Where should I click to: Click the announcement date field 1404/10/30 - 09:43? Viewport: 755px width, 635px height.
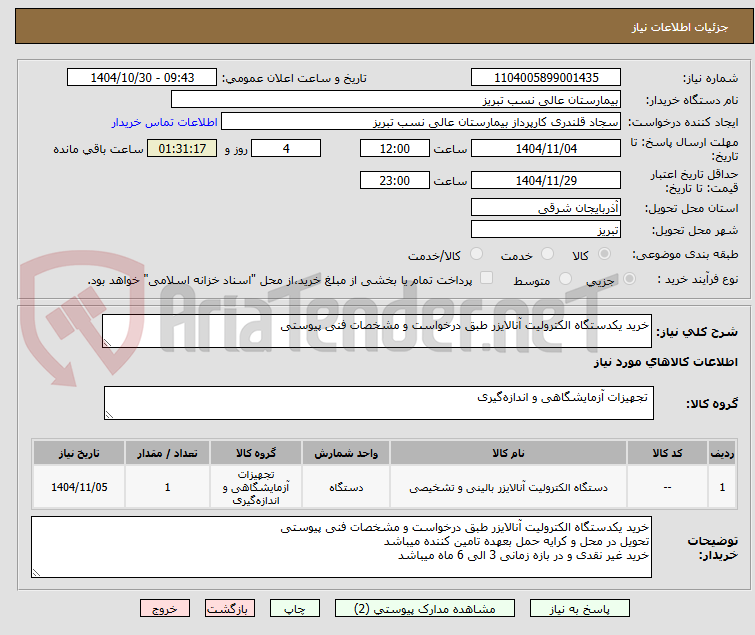(x=142, y=78)
